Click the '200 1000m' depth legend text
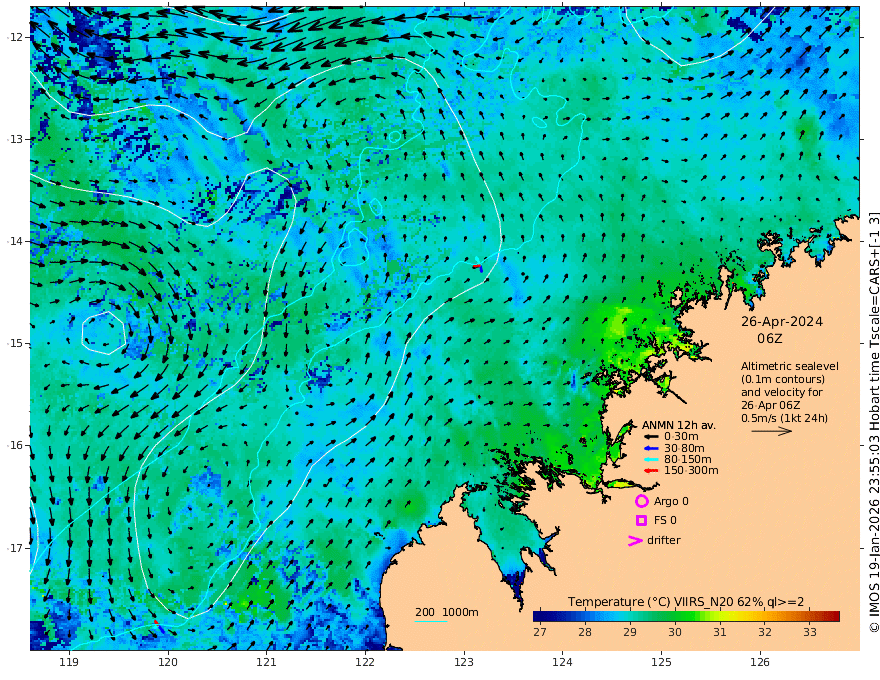The height and width of the screenshot is (680, 880). pos(447,612)
